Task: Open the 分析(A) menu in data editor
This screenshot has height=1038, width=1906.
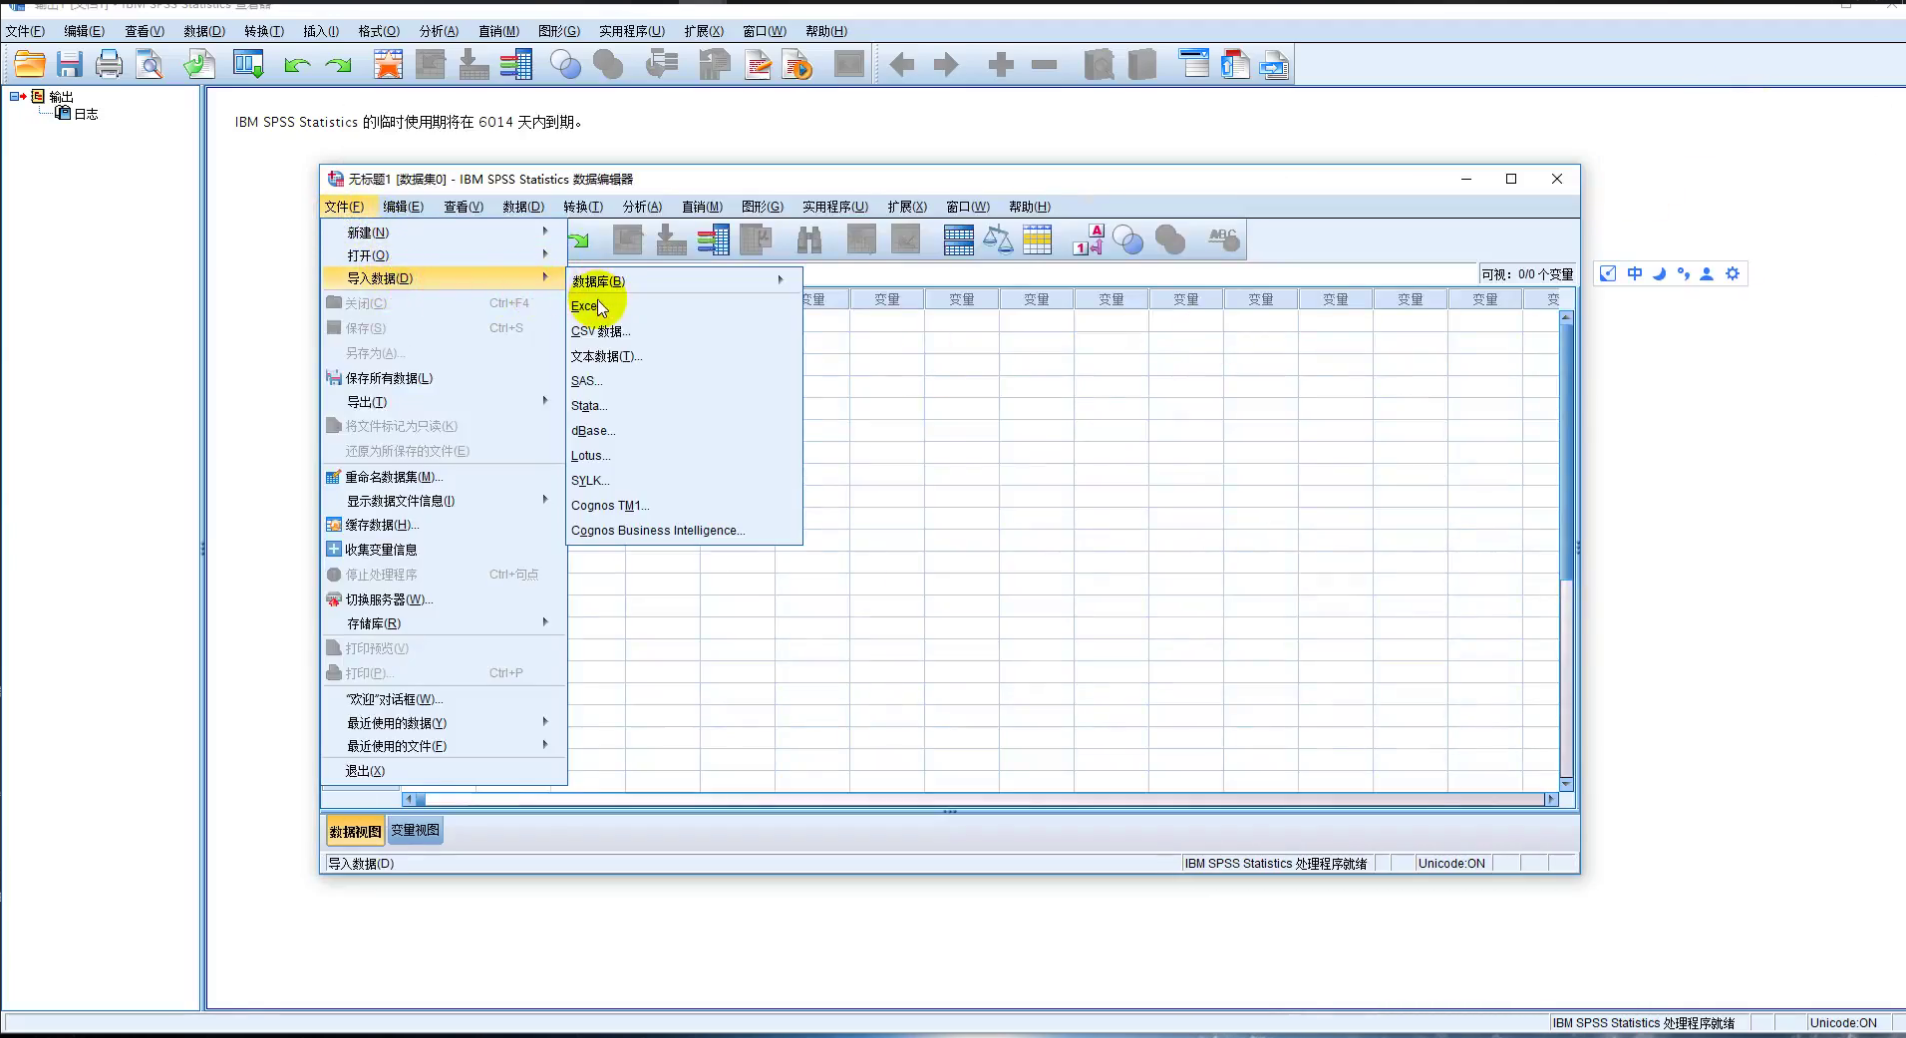Action: 642,207
